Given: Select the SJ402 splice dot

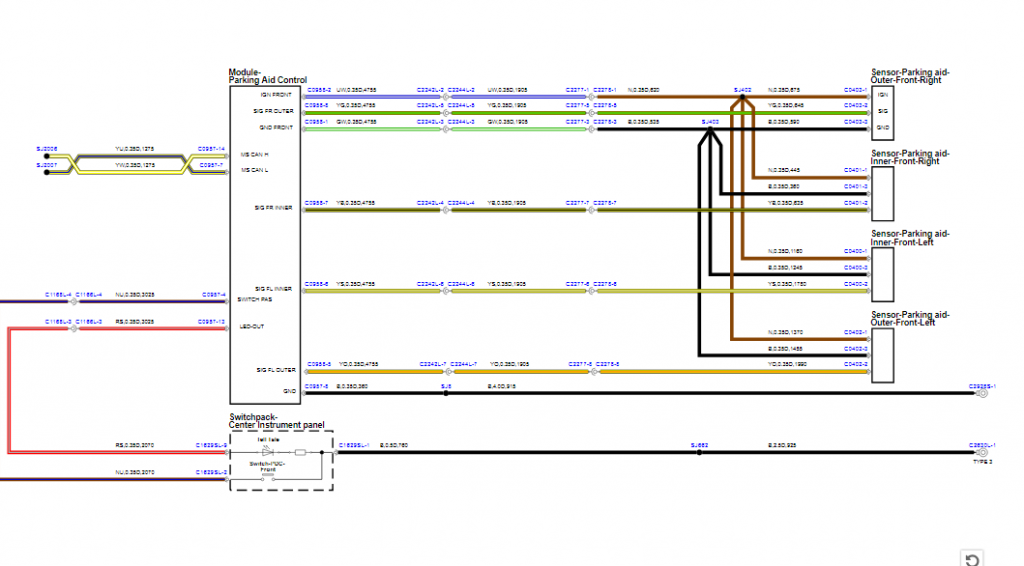Looking at the screenshot, I should click(x=742, y=97).
